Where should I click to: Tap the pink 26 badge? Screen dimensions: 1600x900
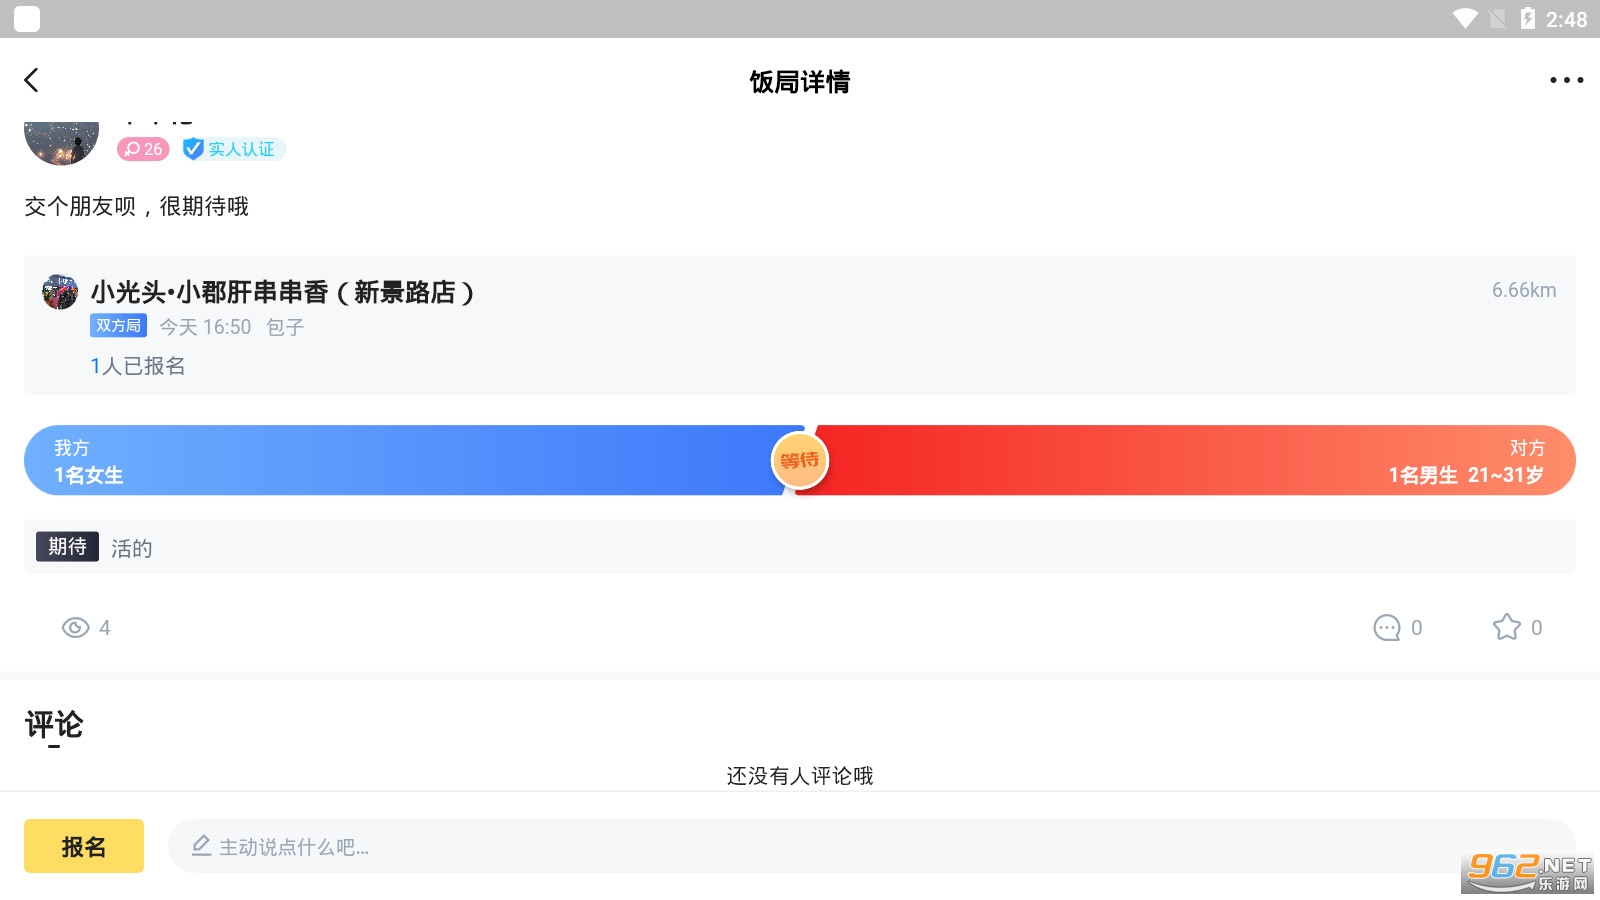(x=143, y=149)
